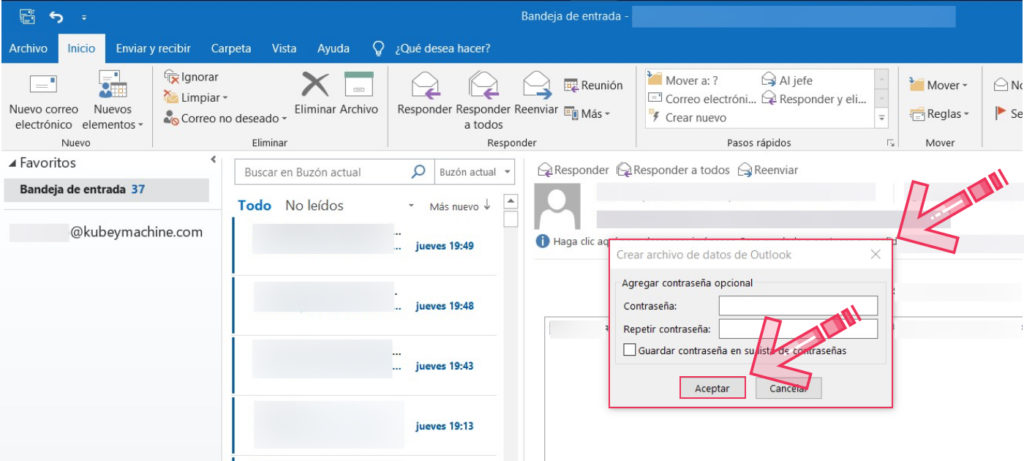Select quick step Mover a: ?
1024x461 pixels.
click(683, 81)
